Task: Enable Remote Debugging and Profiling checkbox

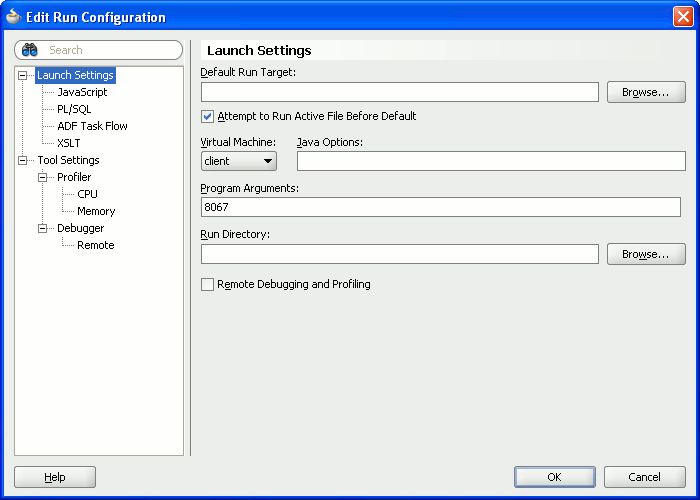Action: pyautogui.click(x=208, y=285)
